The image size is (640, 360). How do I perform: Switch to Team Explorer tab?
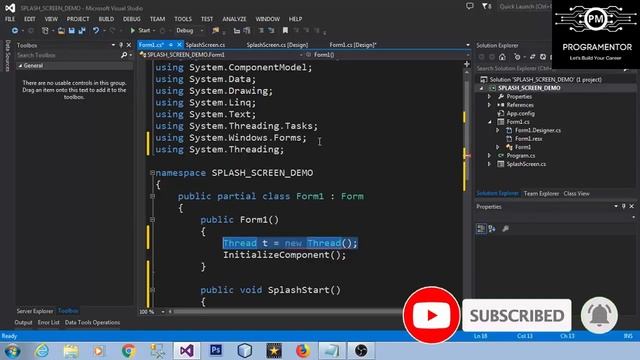(541, 193)
